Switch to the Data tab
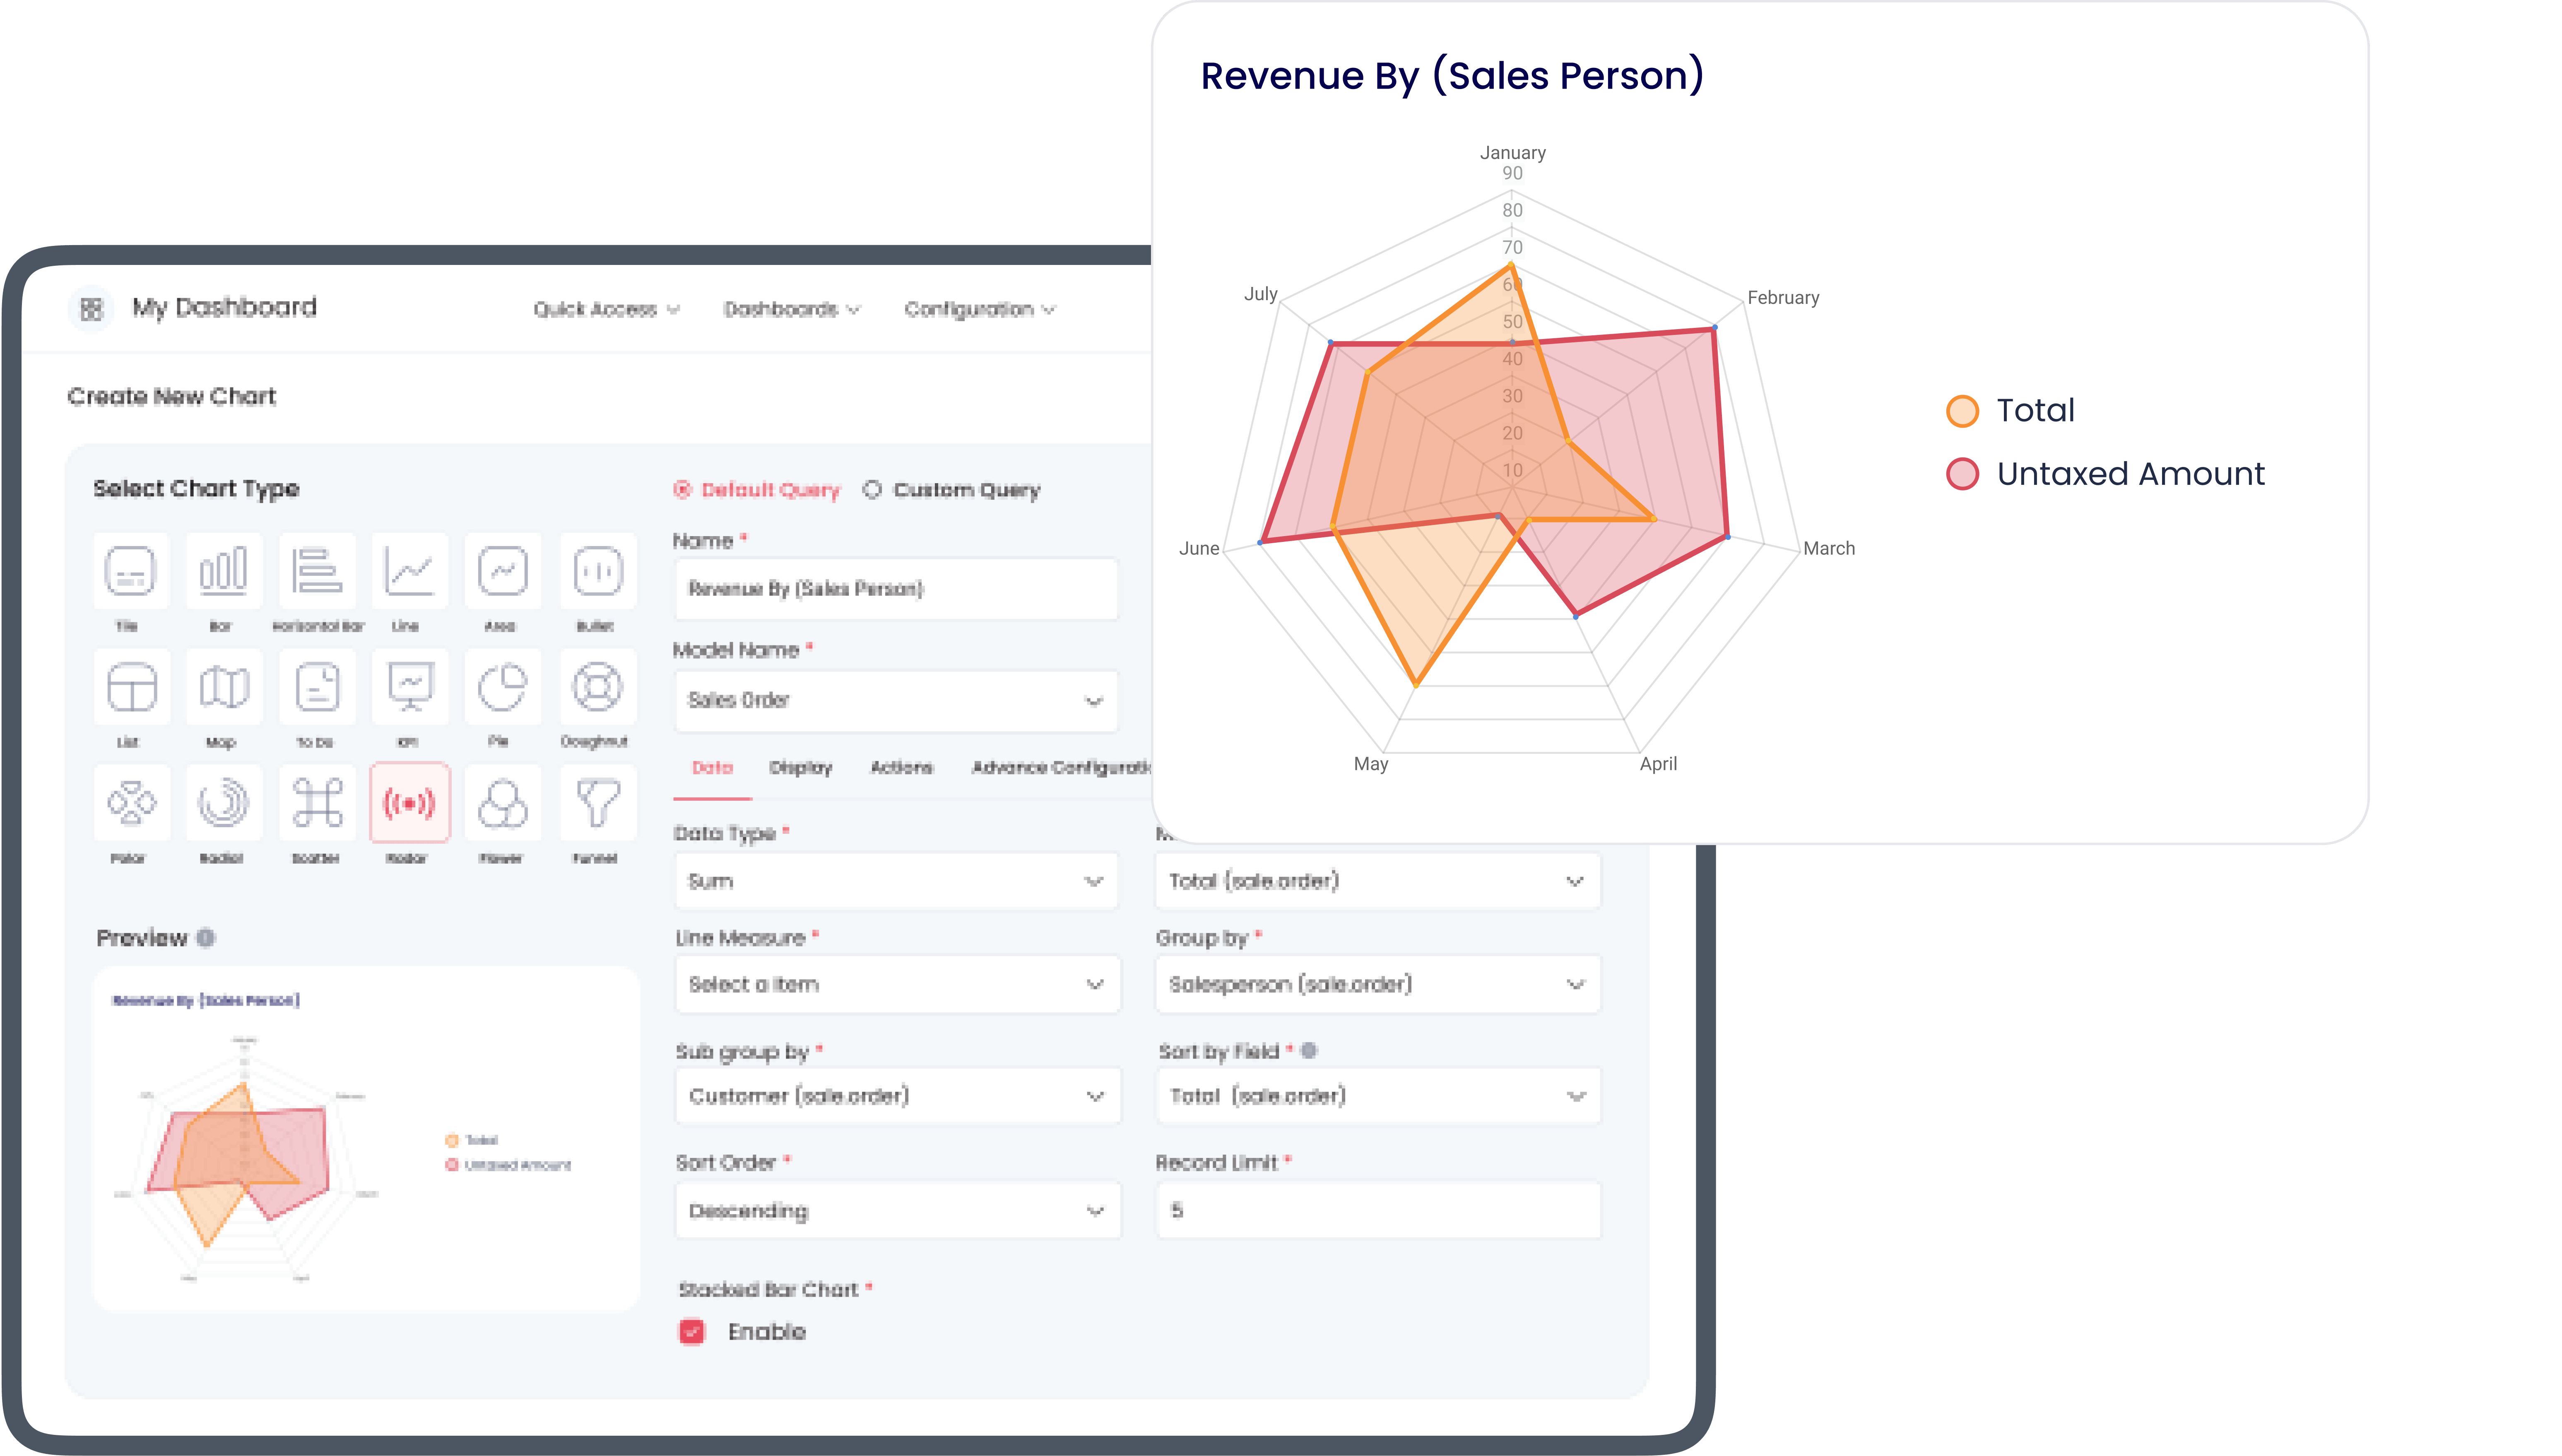This screenshot has width=2562, height=1456. click(712, 768)
